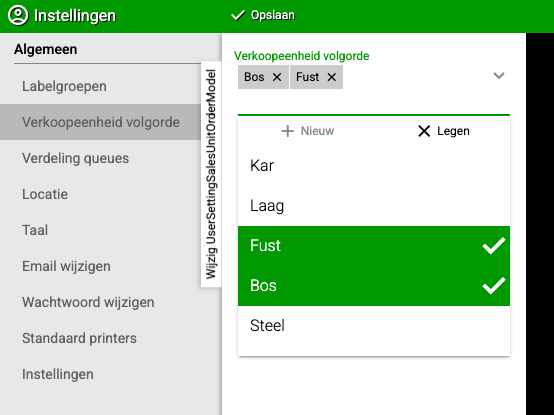Click the X icon beside Legen
Screen dimensions: 554x415
[x=424, y=131]
